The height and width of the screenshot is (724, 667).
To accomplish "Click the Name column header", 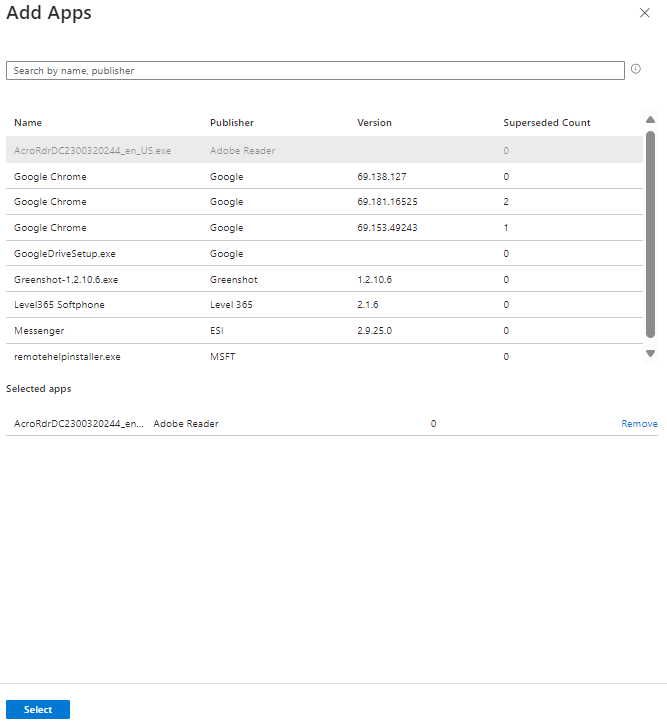I will click(x=28, y=123).
